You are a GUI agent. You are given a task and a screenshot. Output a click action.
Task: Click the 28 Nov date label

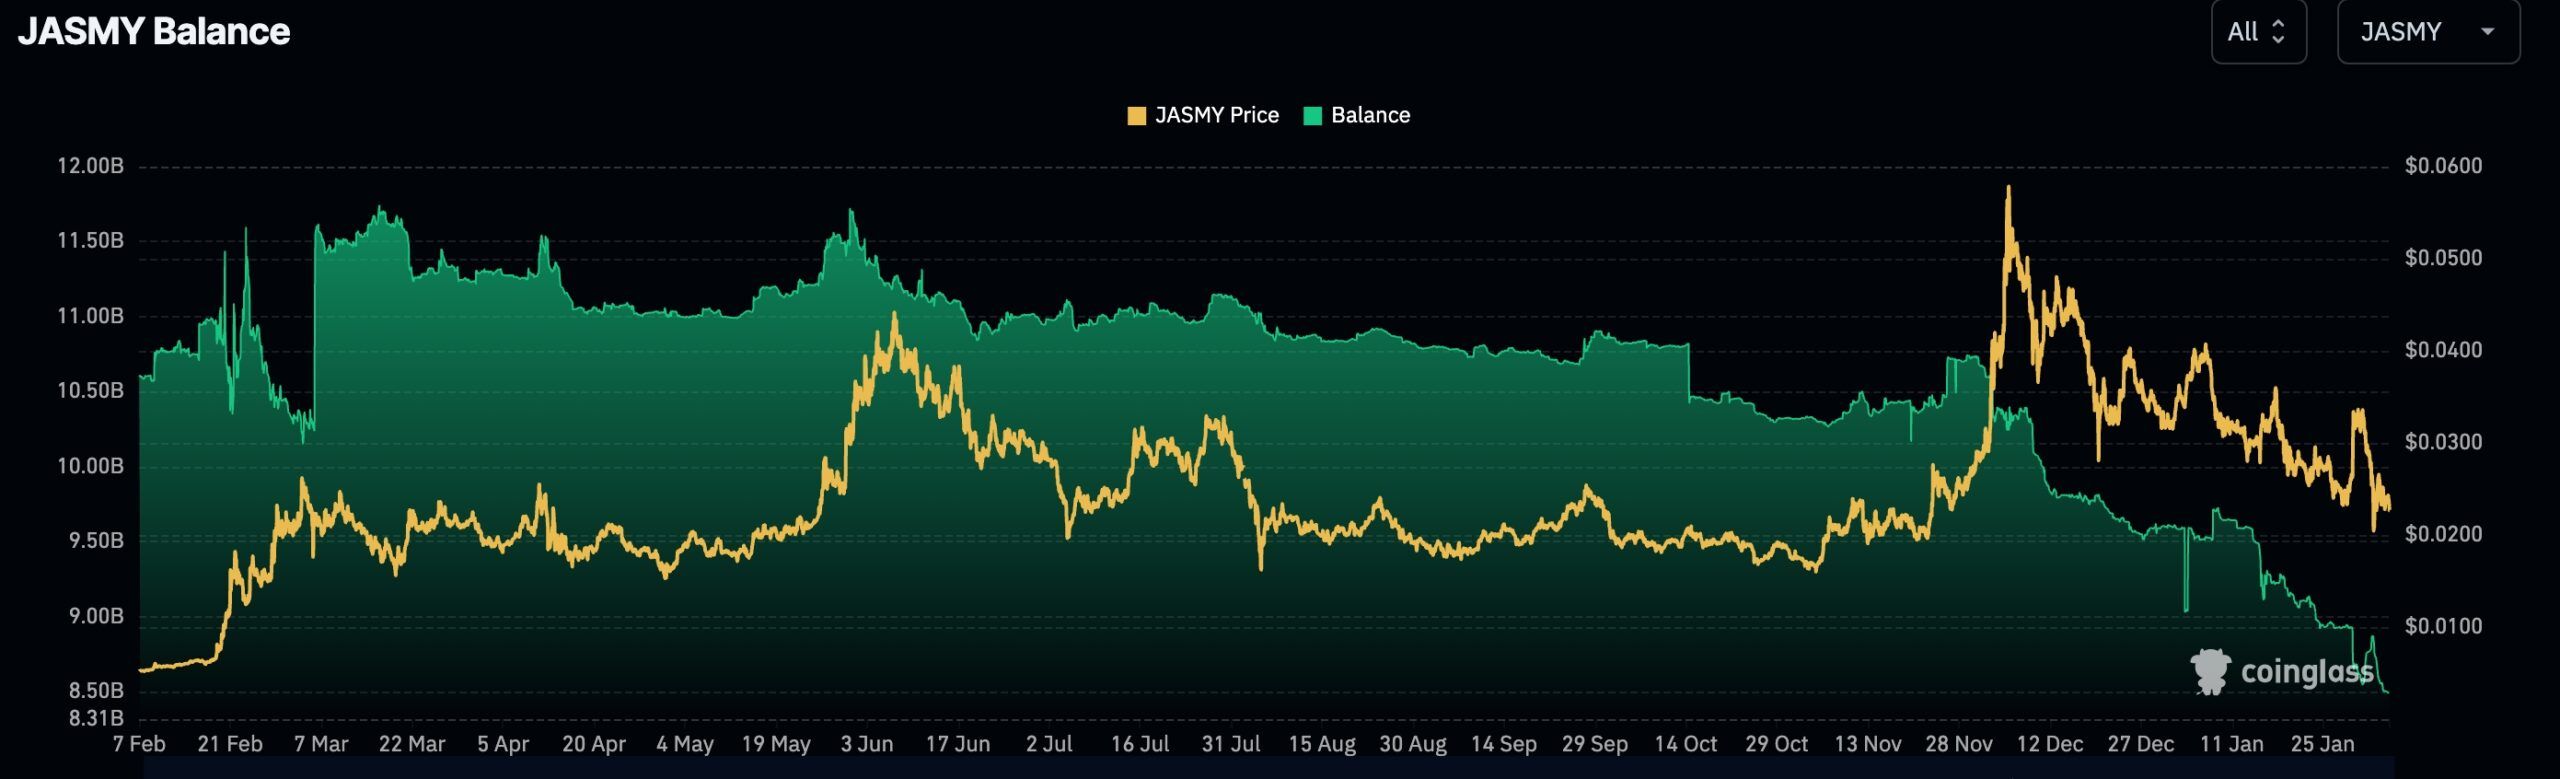click(x=1959, y=744)
